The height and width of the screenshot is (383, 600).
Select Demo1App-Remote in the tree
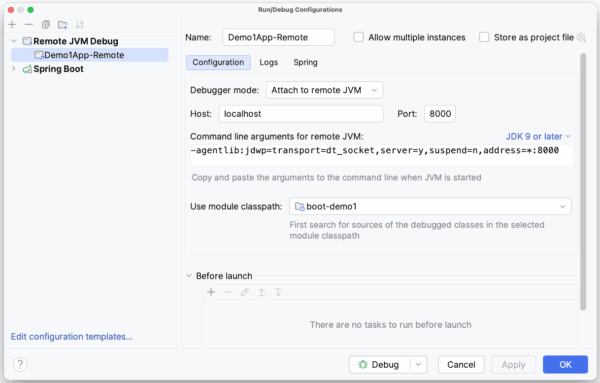coord(90,55)
